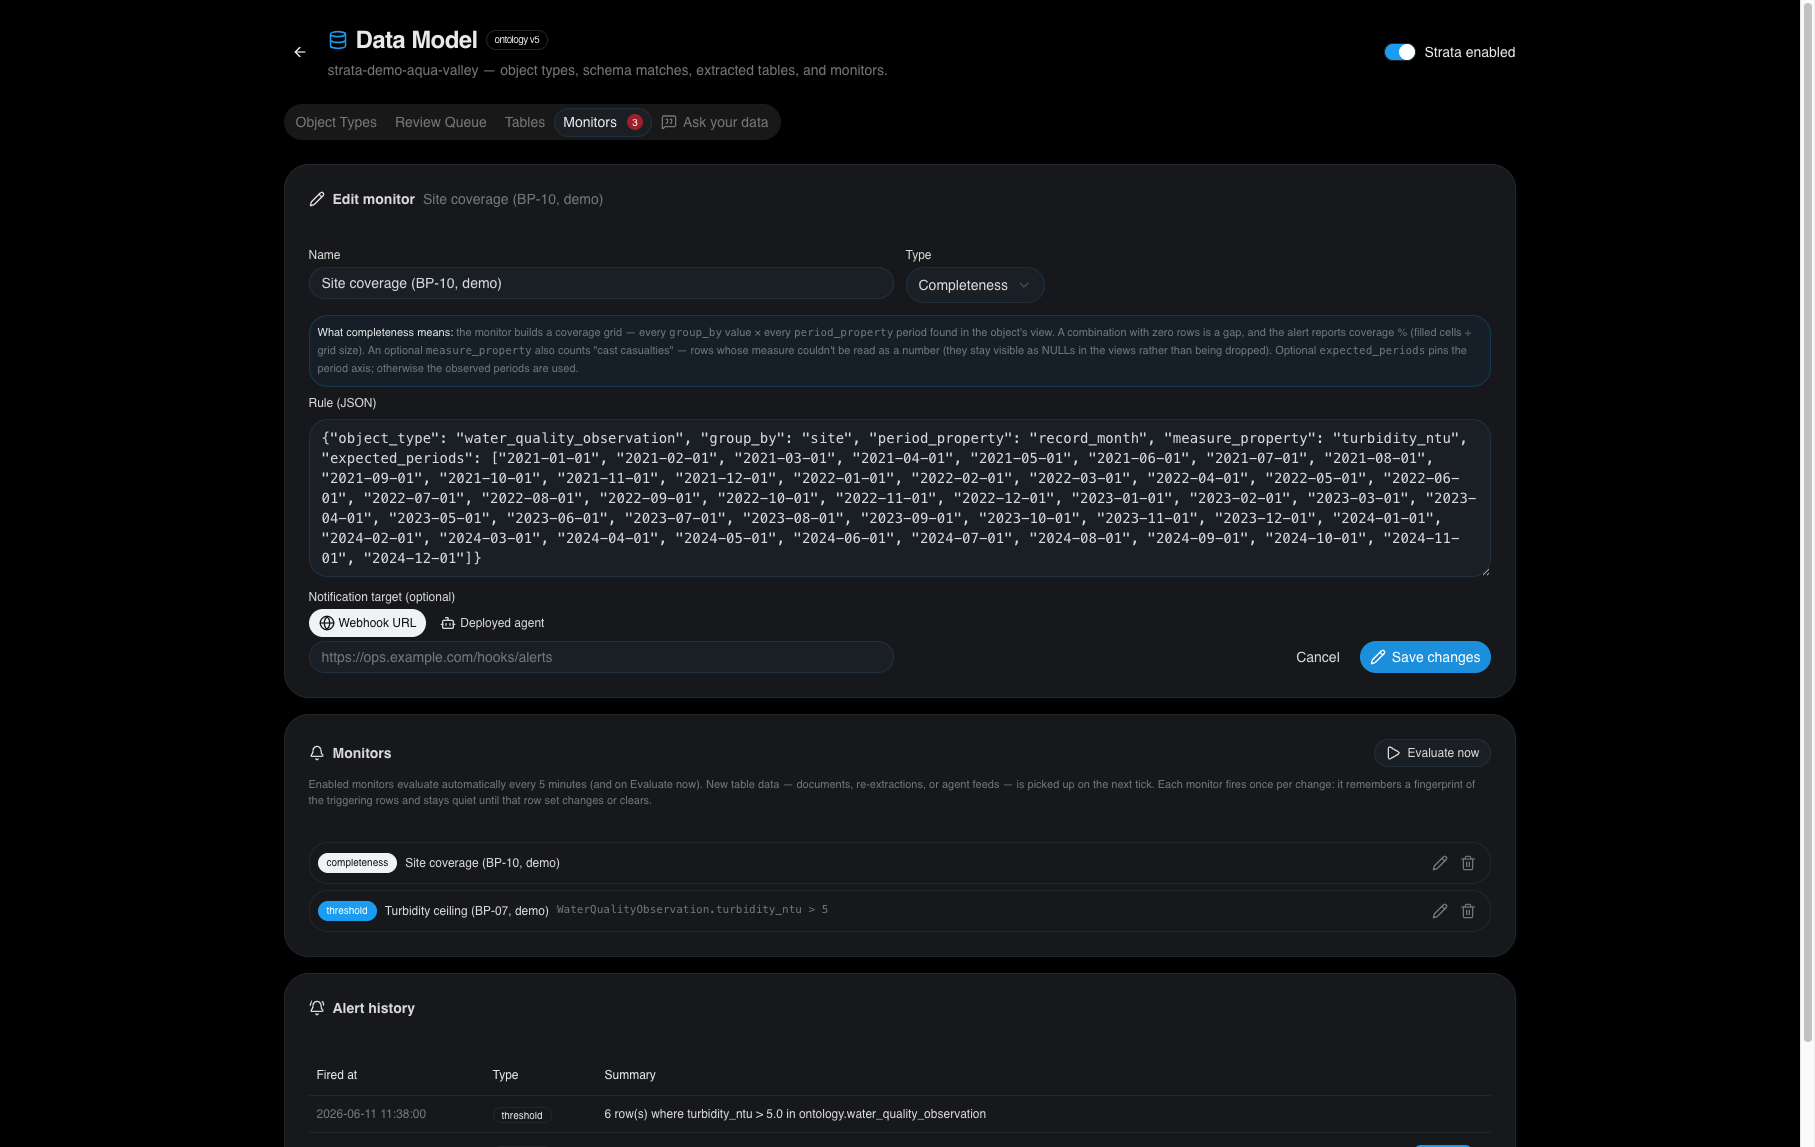Toggle the Strata enabled switch

point(1399,52)
